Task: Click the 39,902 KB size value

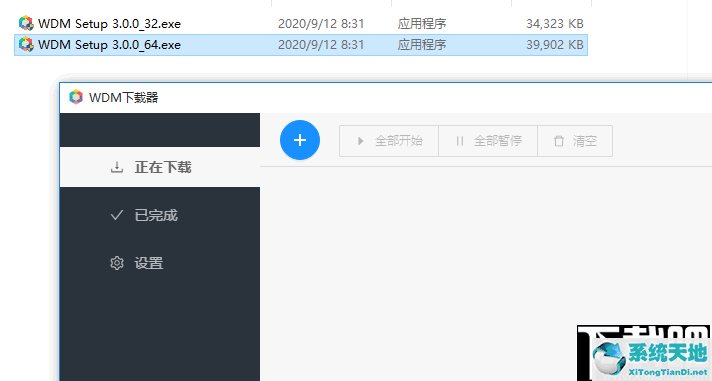Action: [x=555, y=45]
